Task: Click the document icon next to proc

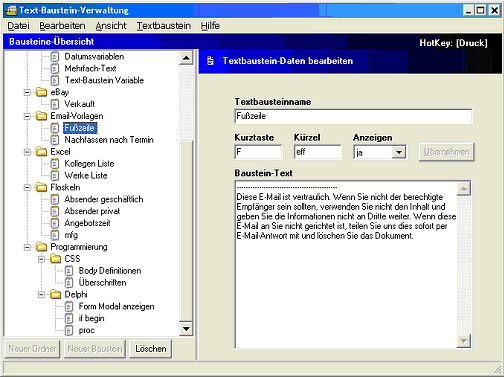Action: pos(69,330)
